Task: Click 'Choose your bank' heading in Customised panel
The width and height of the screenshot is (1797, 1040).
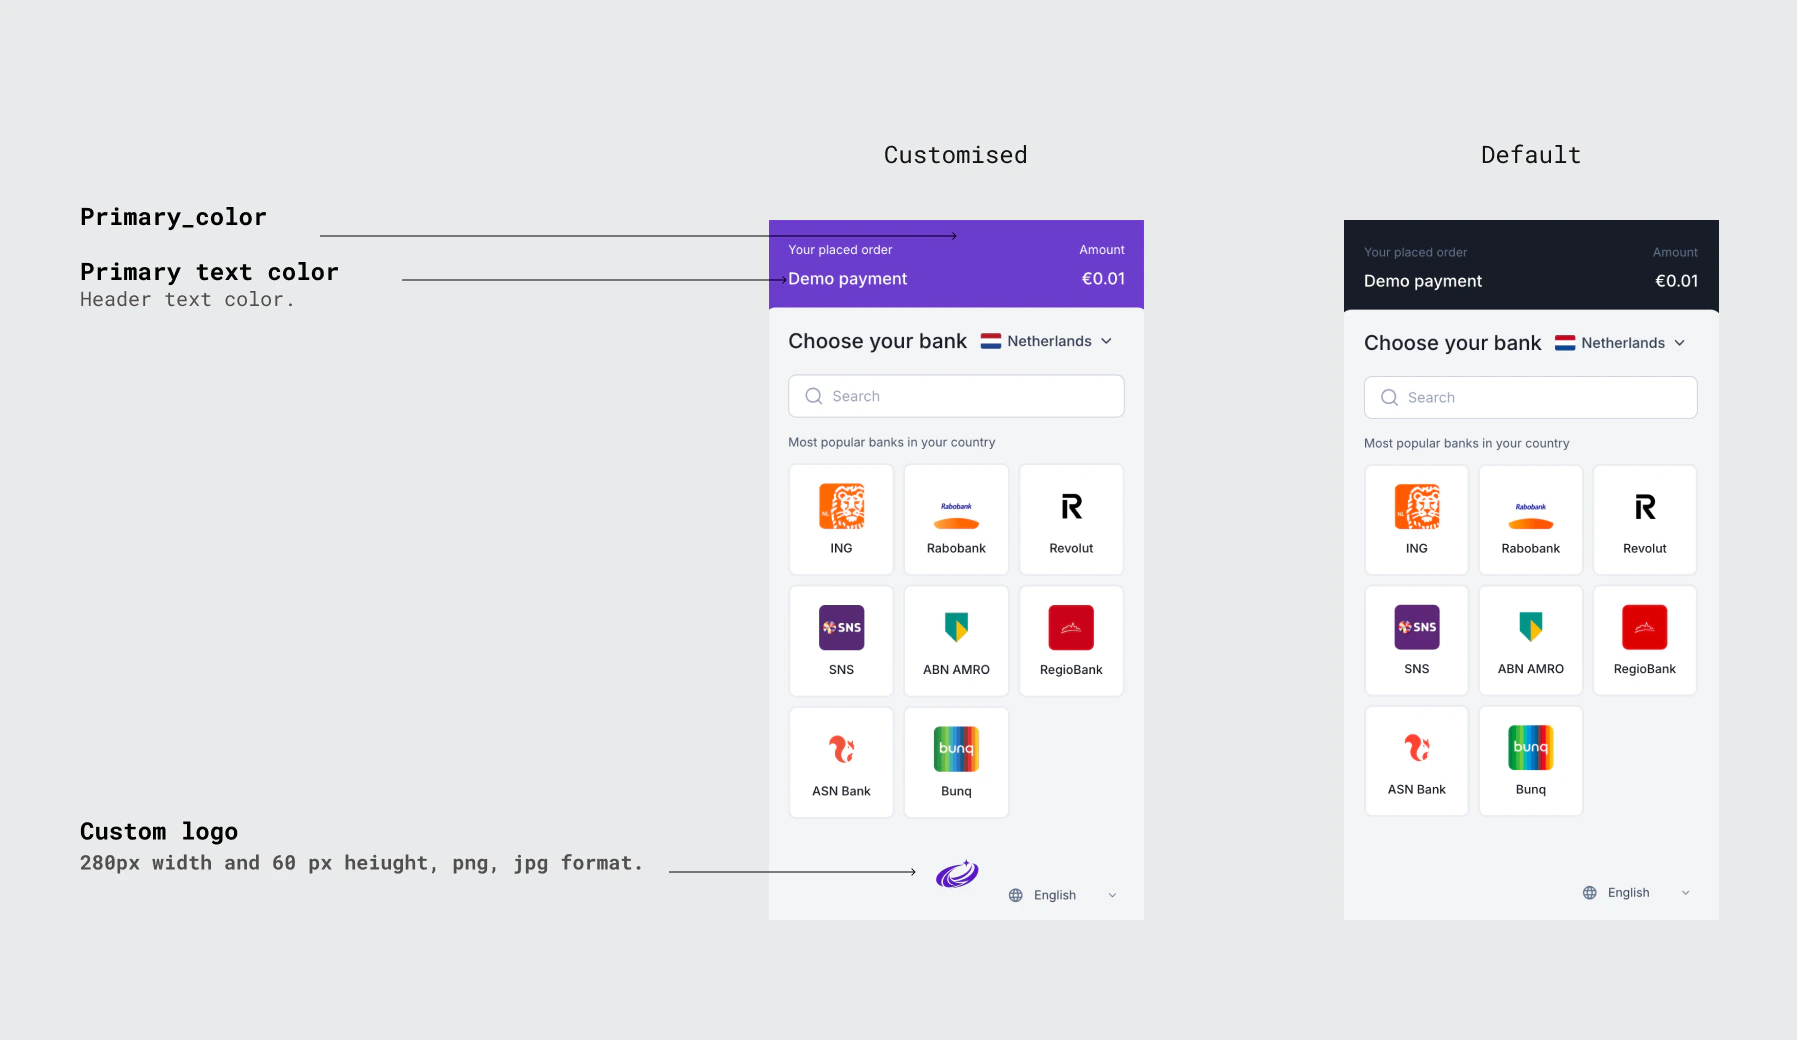Action: [x=877, y=341]
